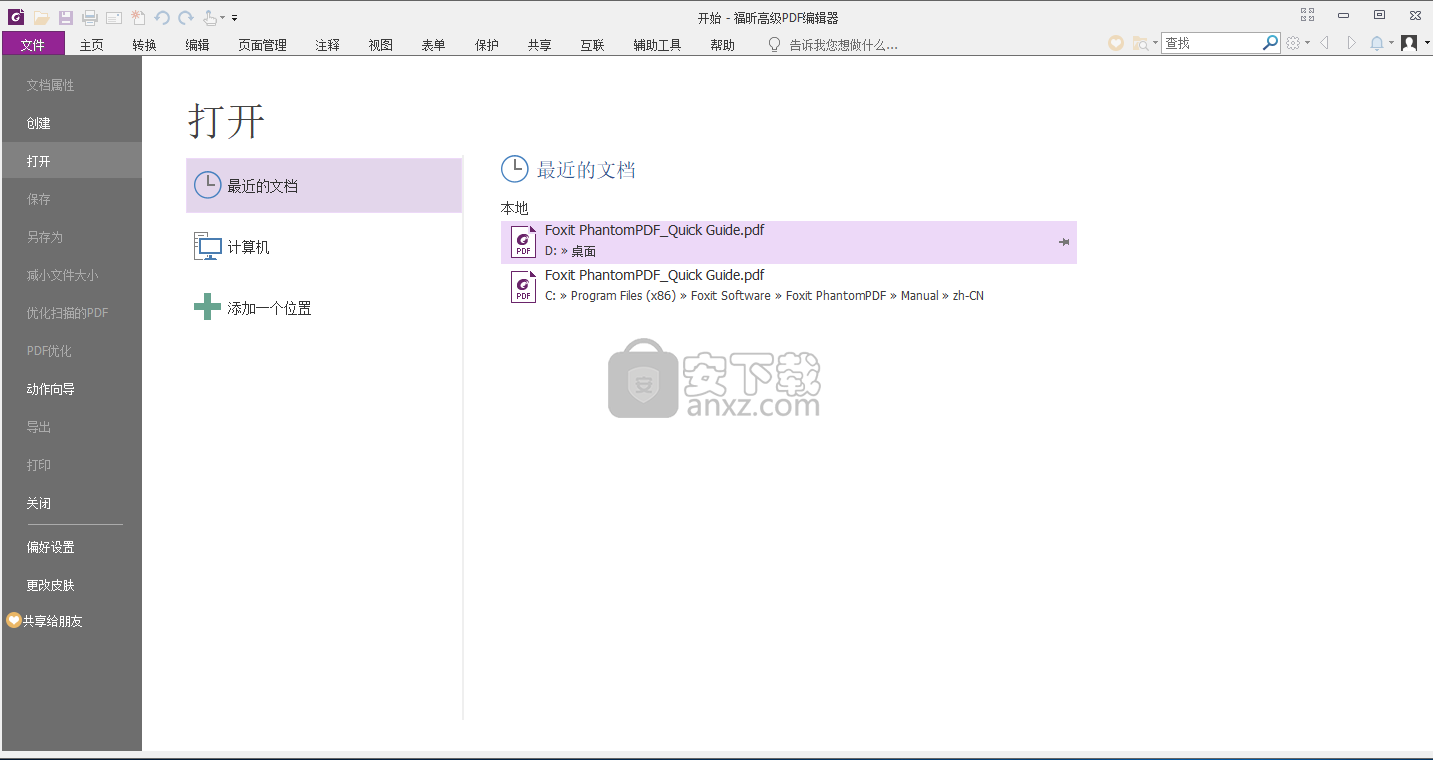This screenshot has height=760, width=1433.
Task: Switch to the 主页 ribbon tab
Action: [x=92, y=45]
